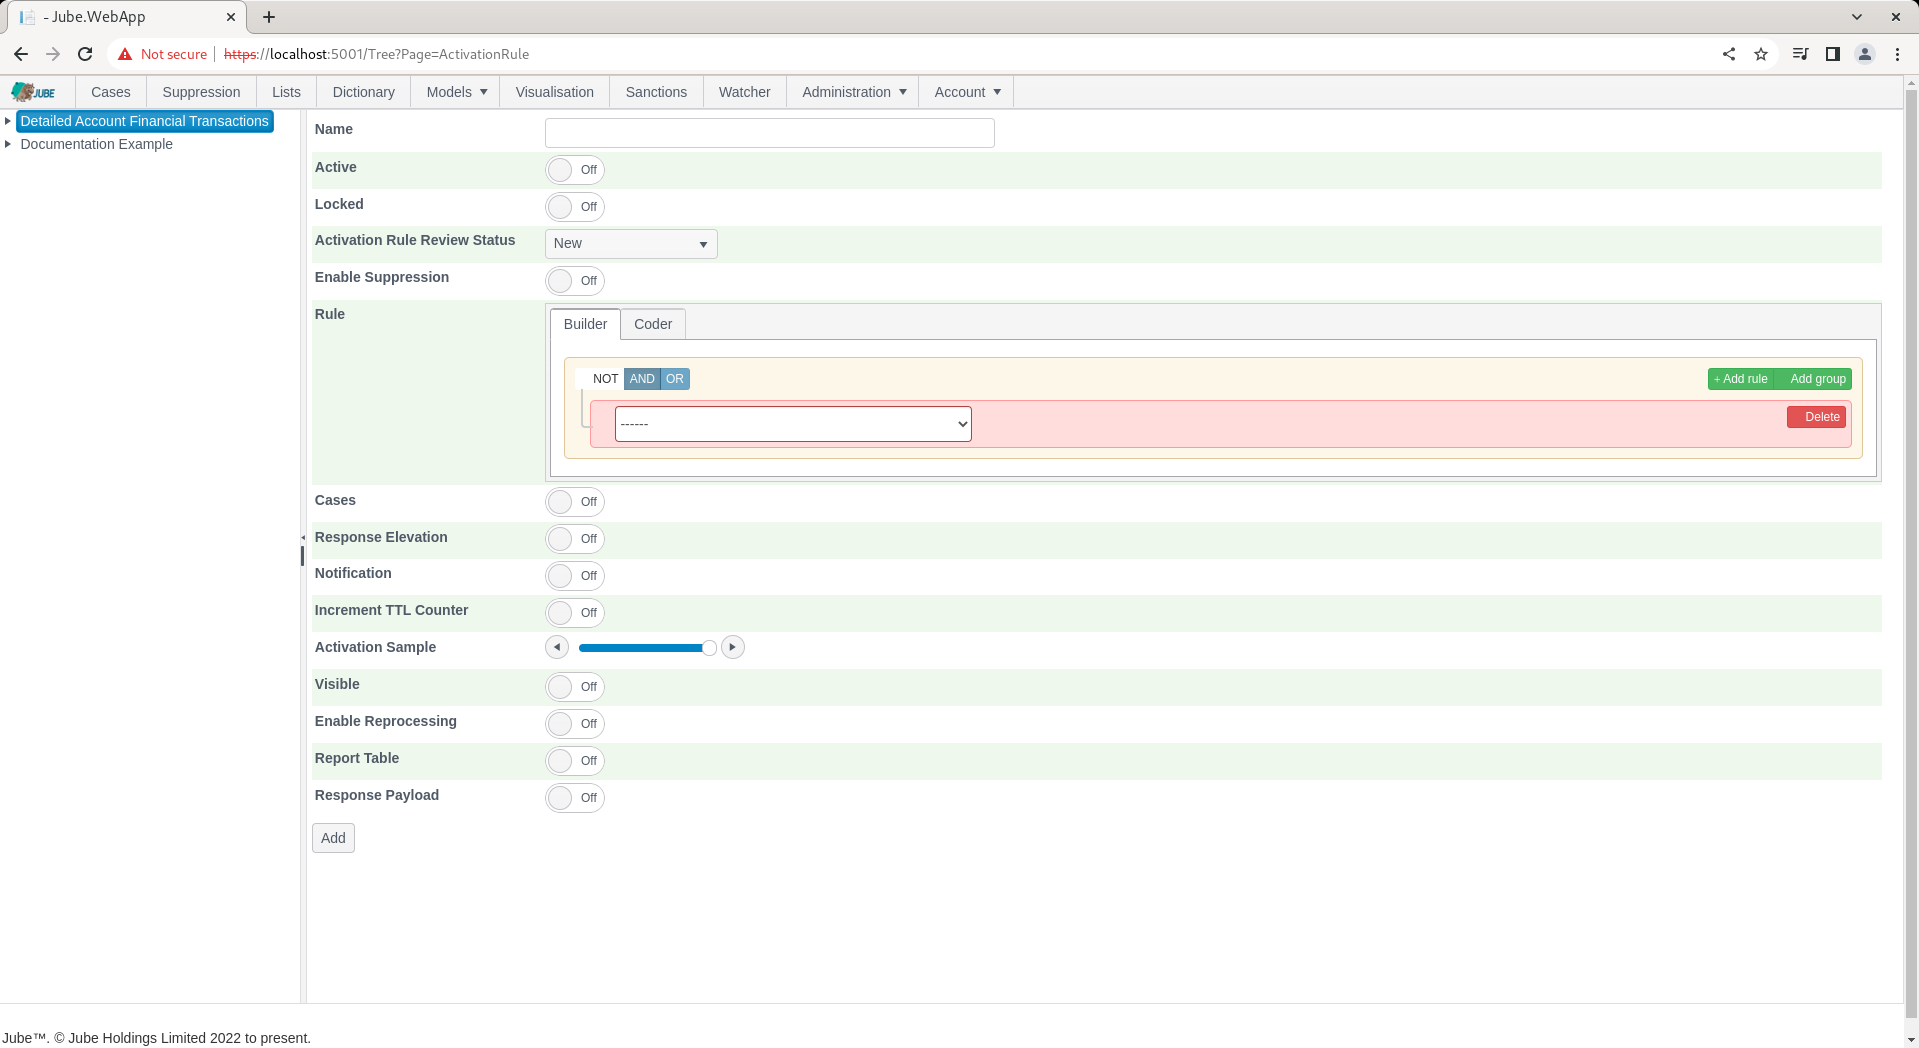Click the Name input field
The image size is (1919, 1048).
770,133
